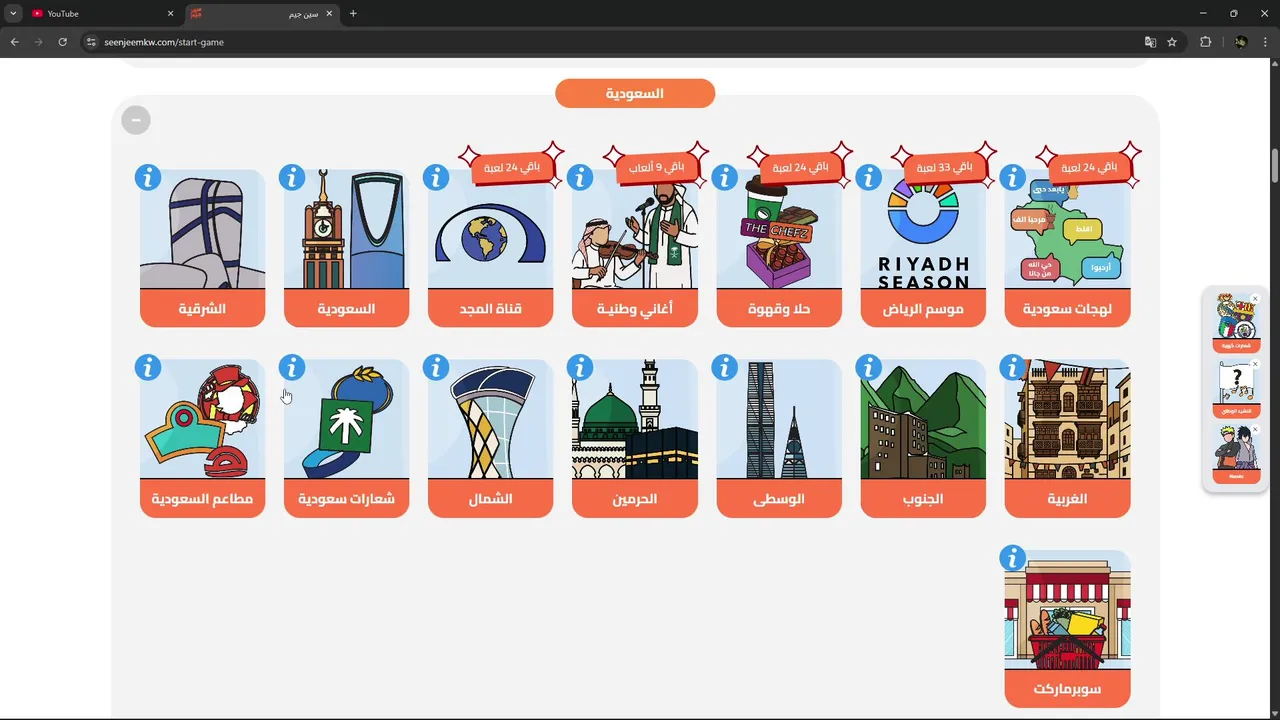This screenshot has height=720, width=1280.
Task: Open info for لهجات سعودية
Action: [x=1012, y=178]
